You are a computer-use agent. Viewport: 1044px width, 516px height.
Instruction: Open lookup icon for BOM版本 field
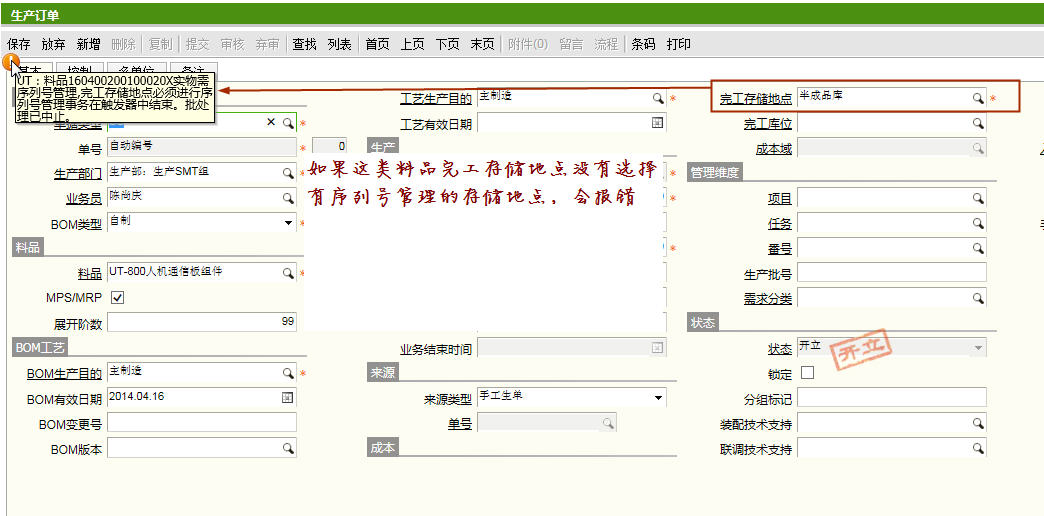(x=288, y=449)
